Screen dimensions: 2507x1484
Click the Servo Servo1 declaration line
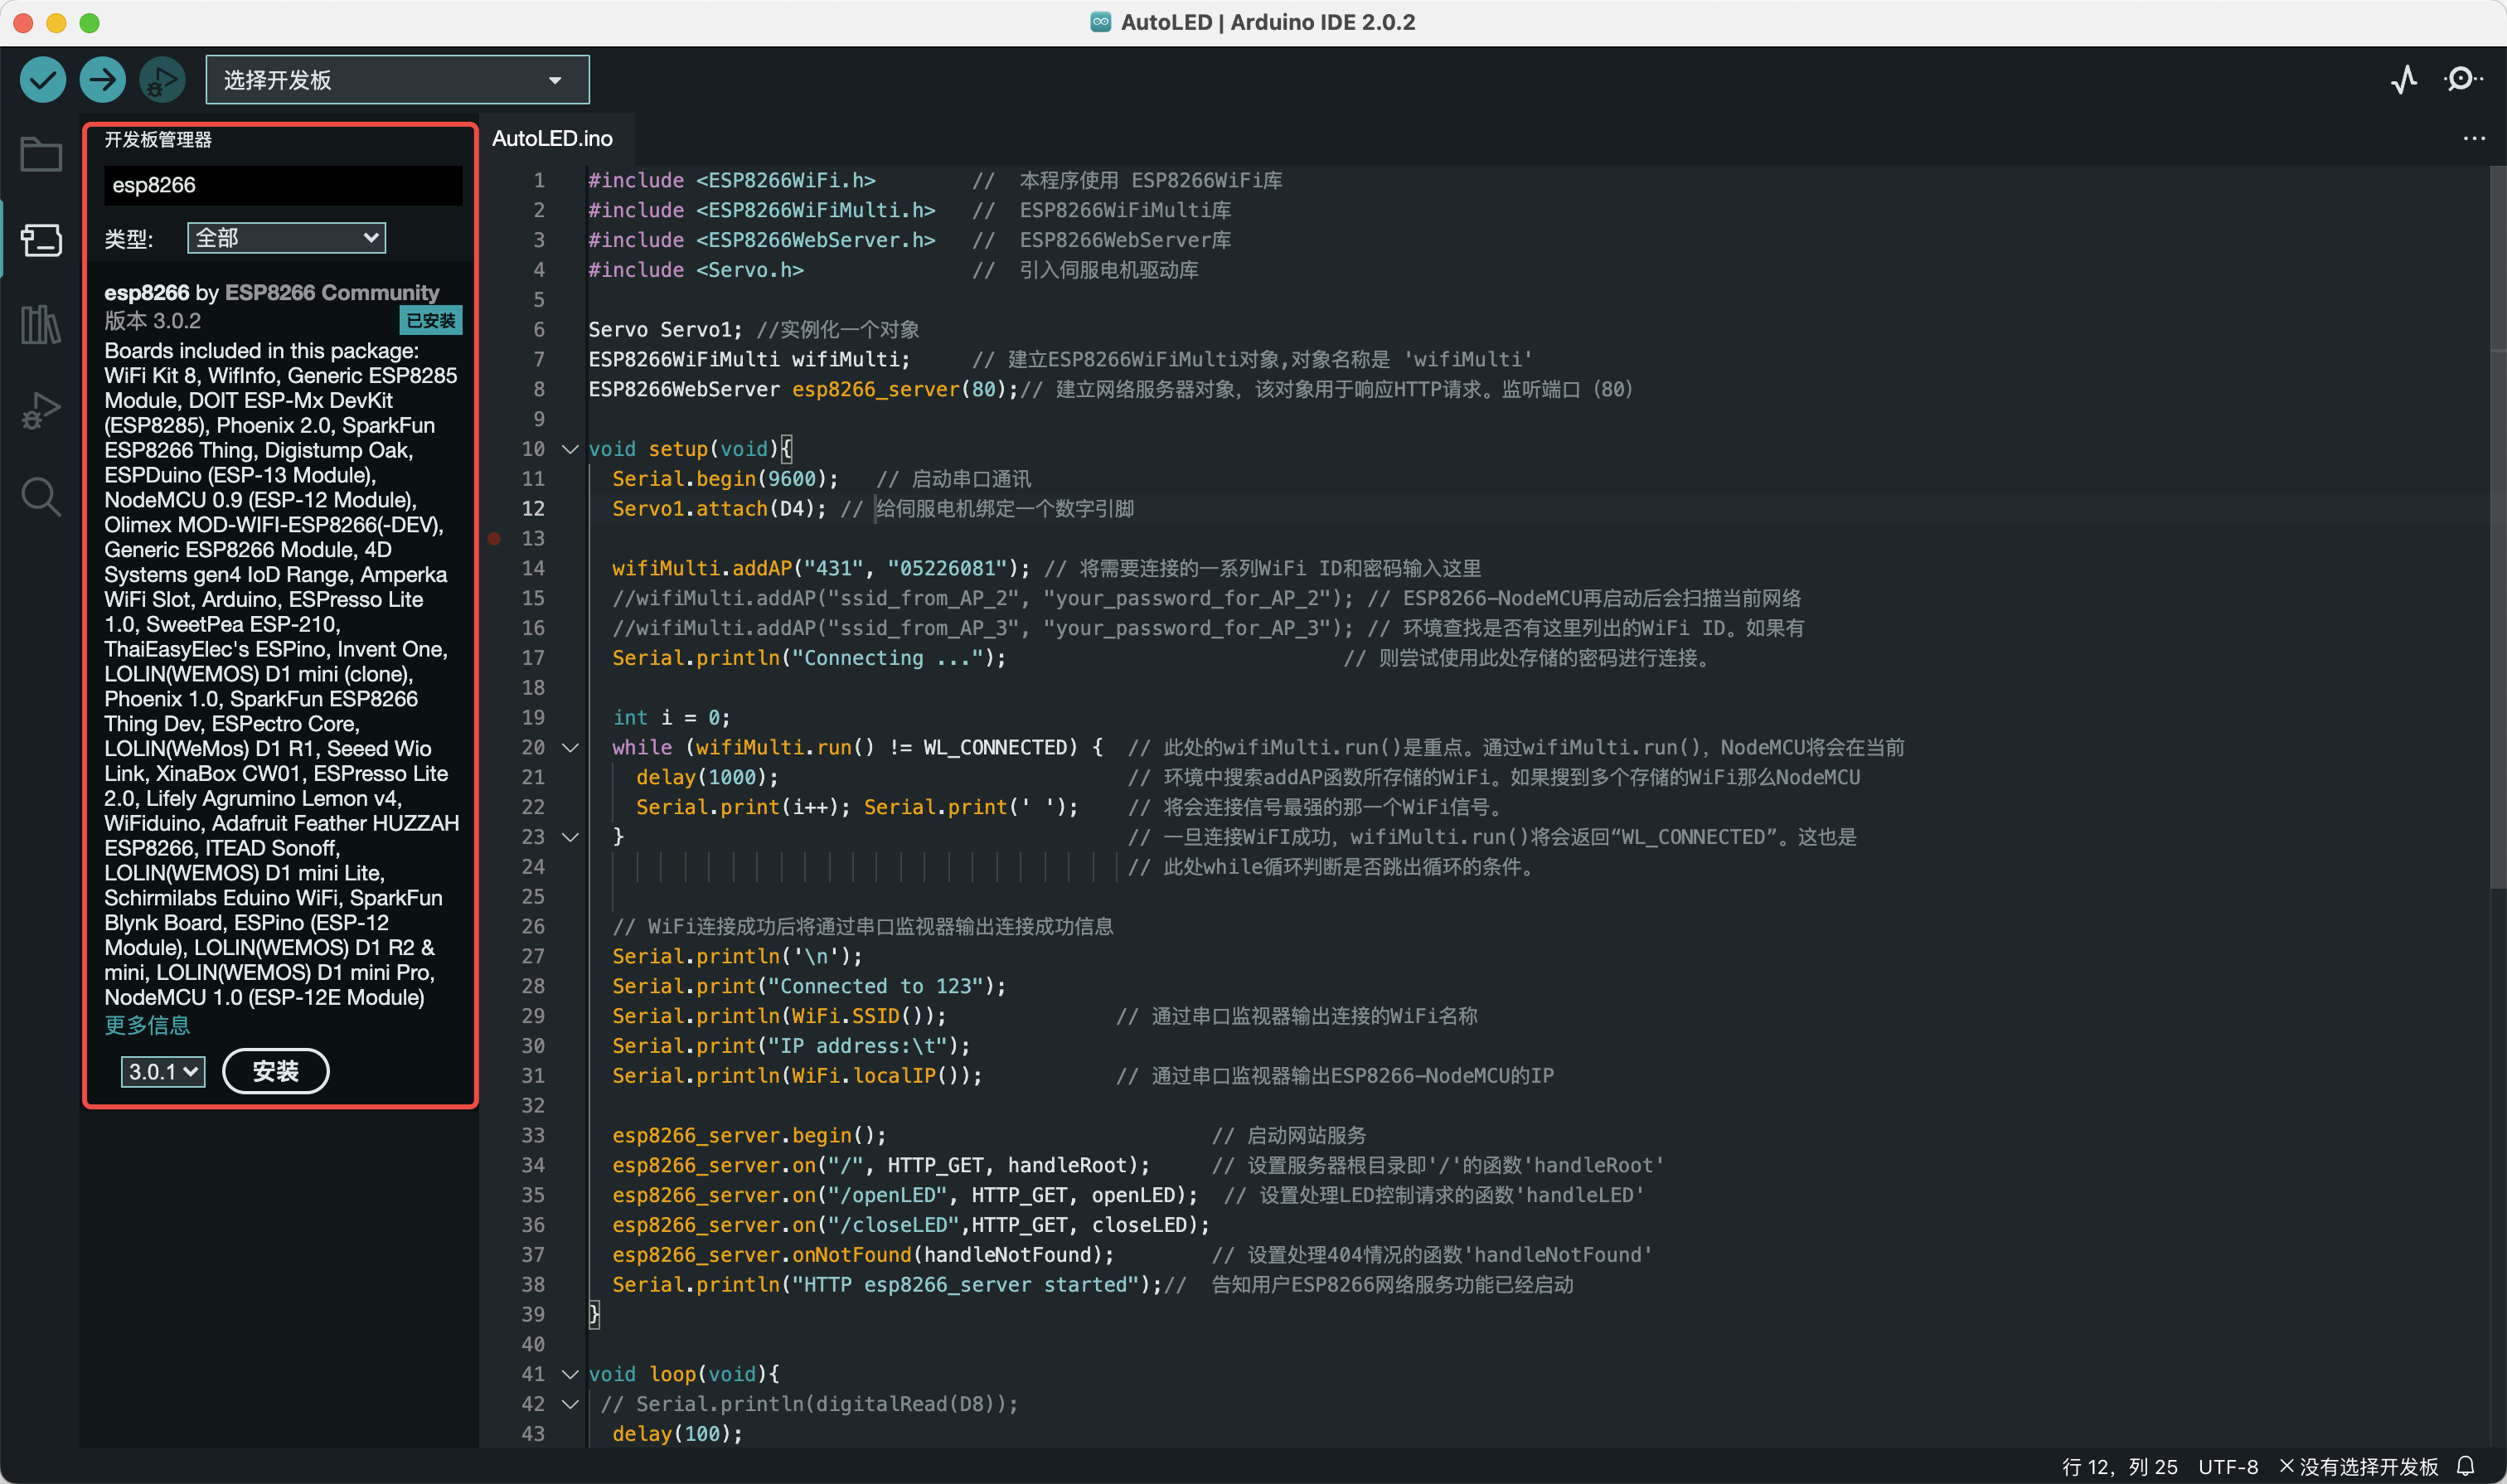[x=665, y=330]
